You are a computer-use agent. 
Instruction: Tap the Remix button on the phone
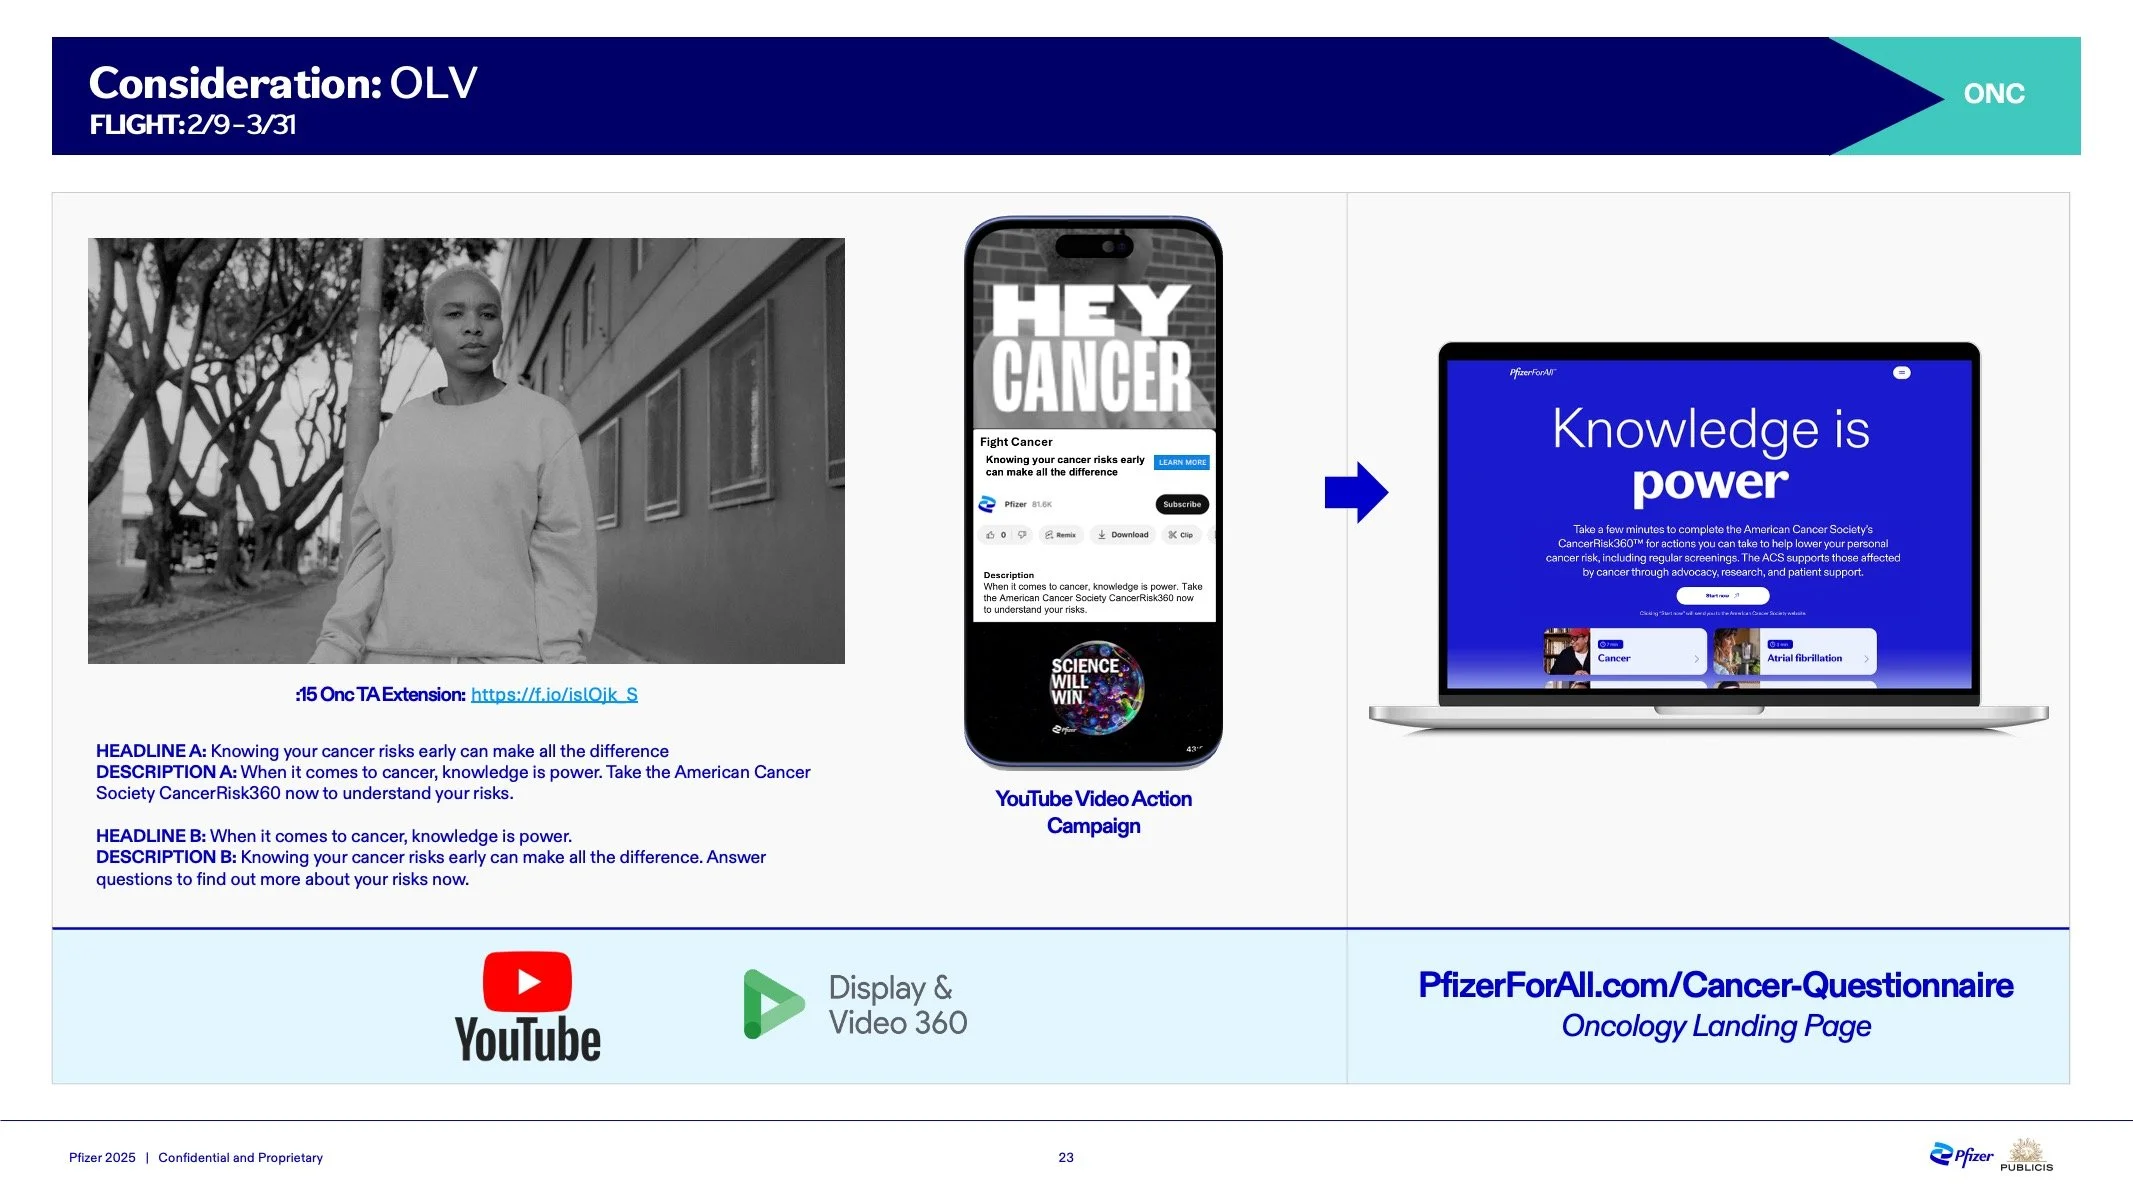point(1061,535)
